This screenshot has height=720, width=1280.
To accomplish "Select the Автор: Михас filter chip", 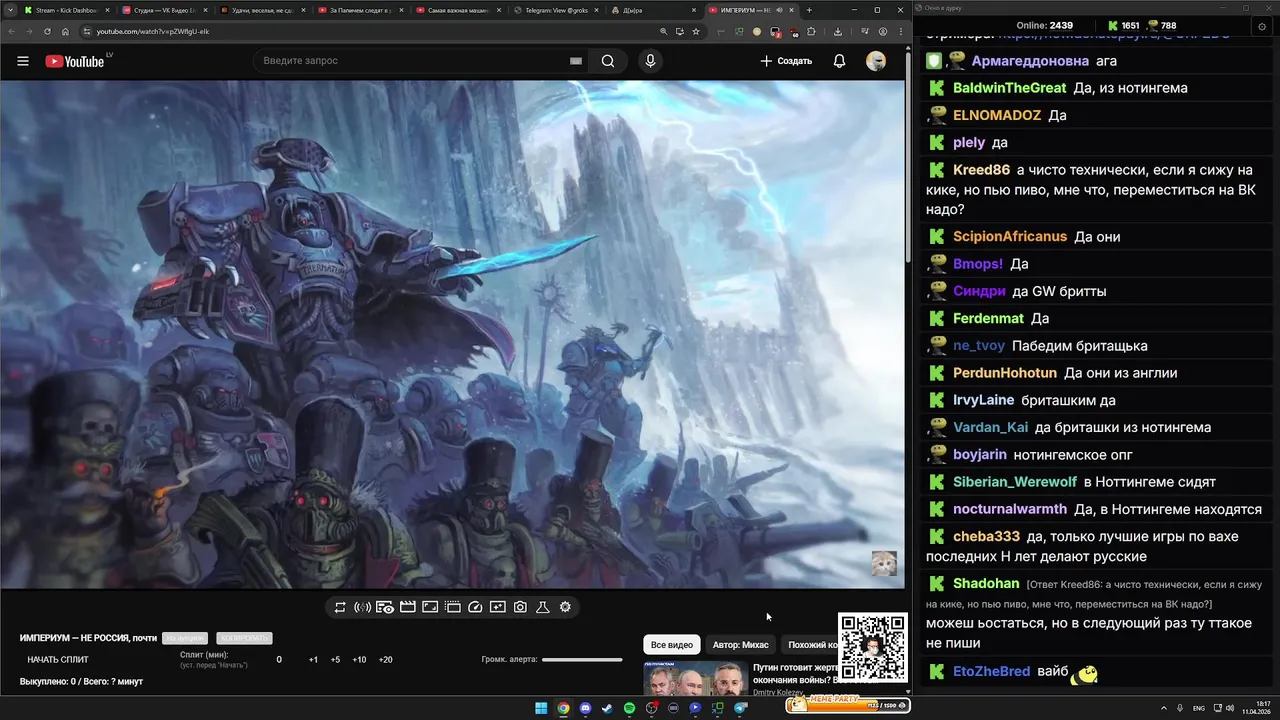I will 740,645.
